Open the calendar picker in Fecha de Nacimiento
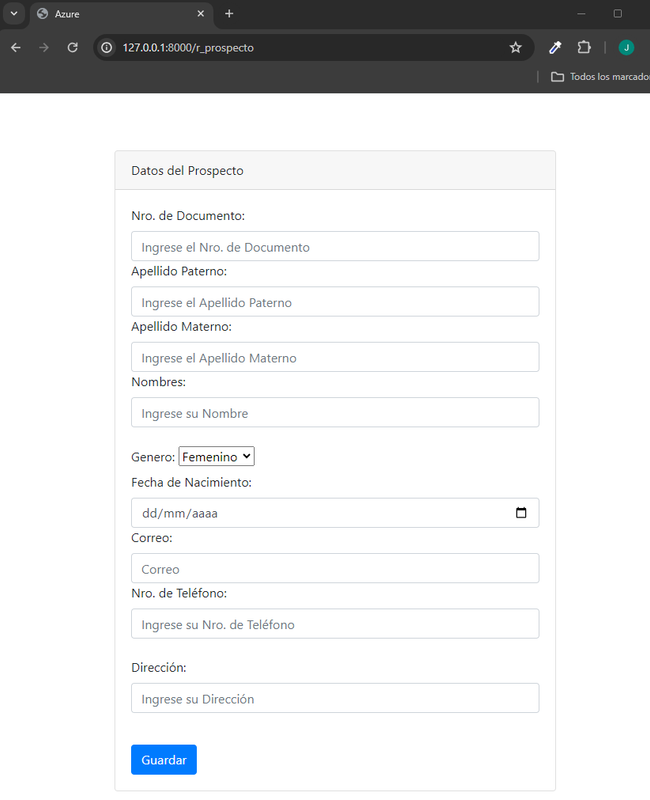 coord(521,513)
